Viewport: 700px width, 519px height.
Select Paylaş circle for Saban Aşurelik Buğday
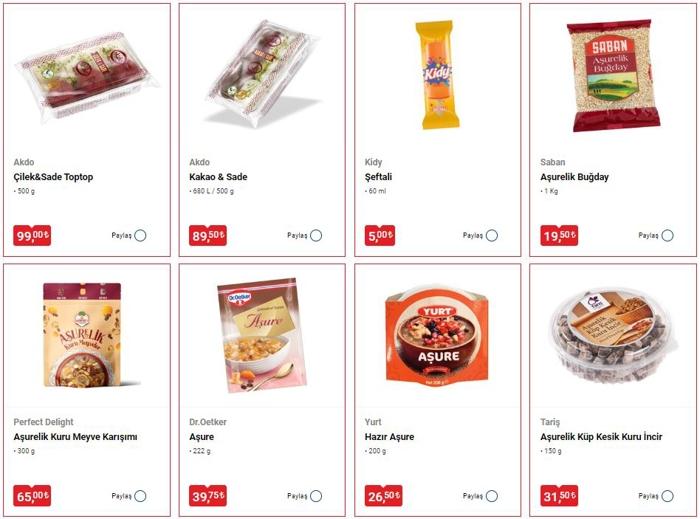click(667, 235)
